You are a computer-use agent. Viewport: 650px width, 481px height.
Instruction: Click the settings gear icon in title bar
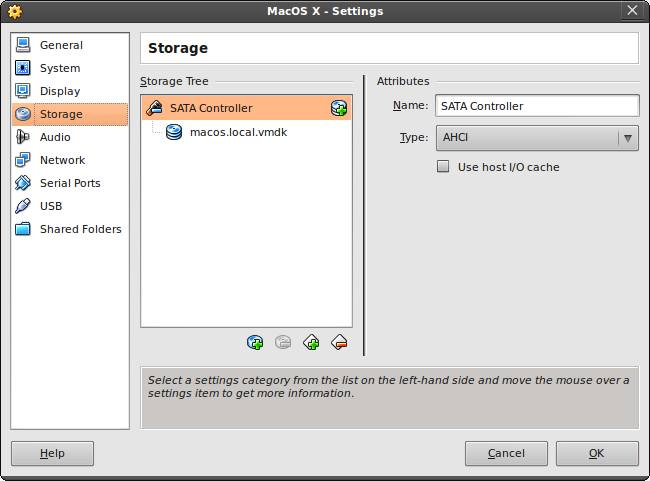(x=15, y=11)
